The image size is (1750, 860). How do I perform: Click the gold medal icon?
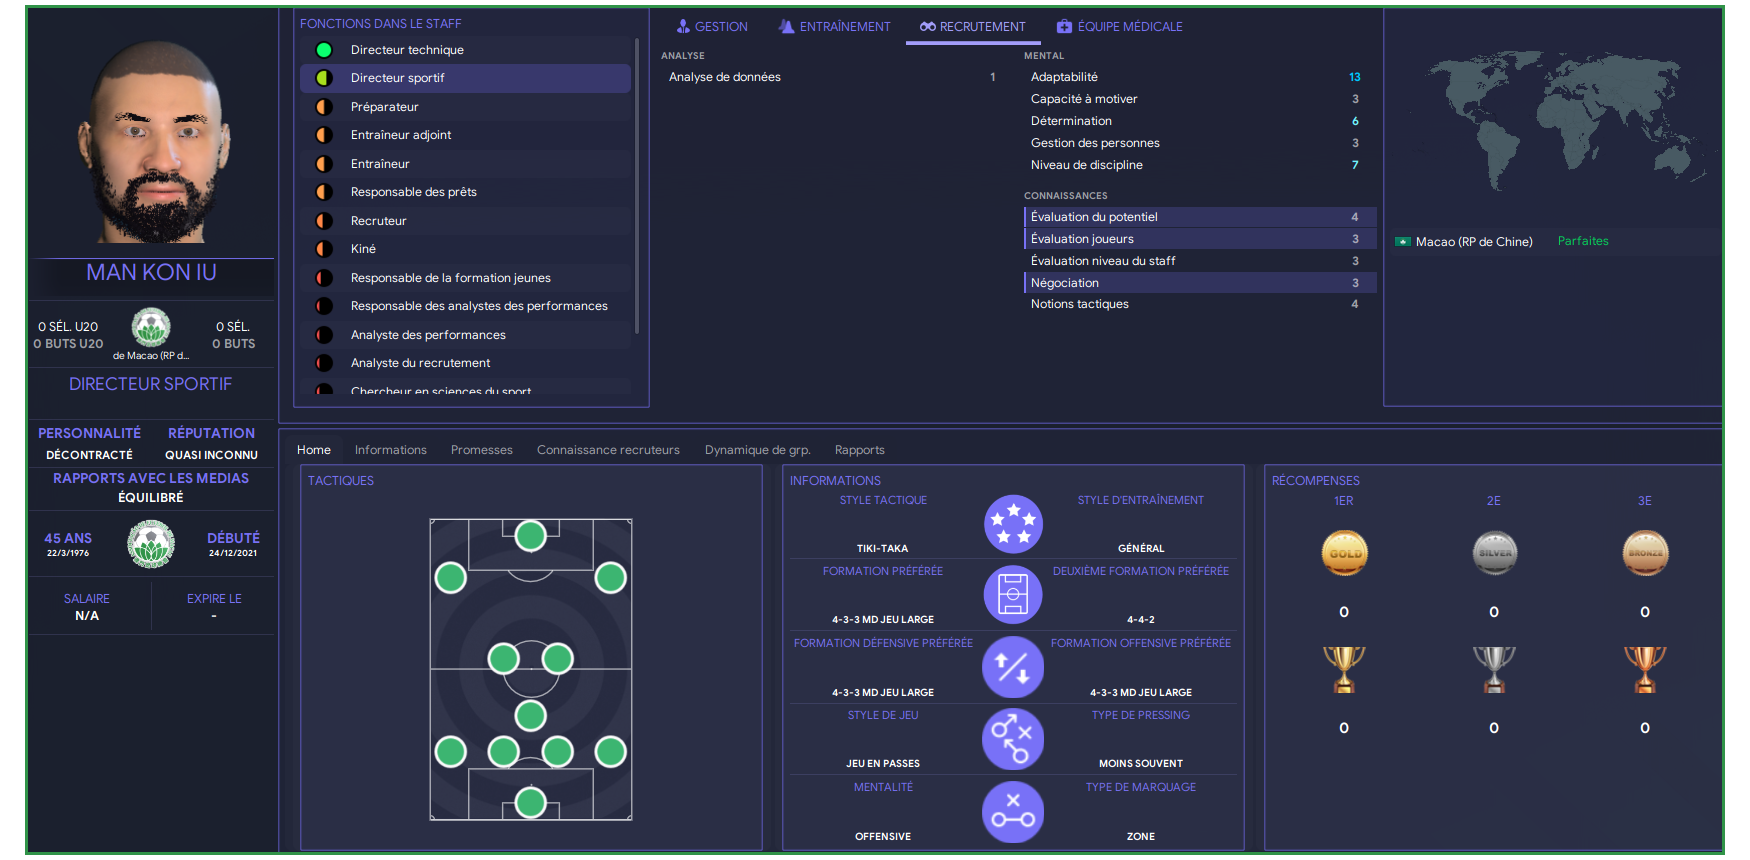click(1344, 553)
